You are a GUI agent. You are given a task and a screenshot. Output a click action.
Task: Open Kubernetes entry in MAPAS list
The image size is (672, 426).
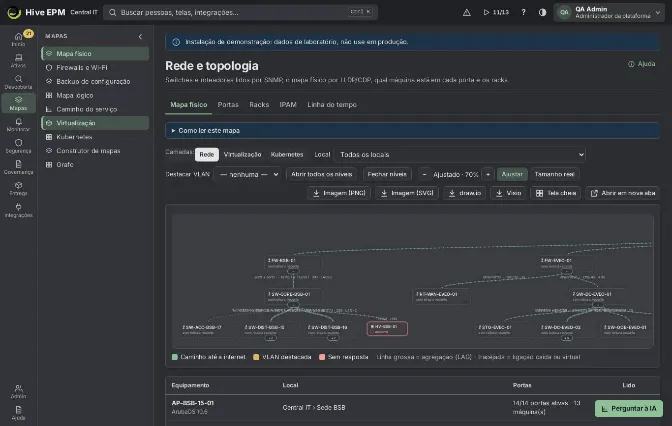95,137
